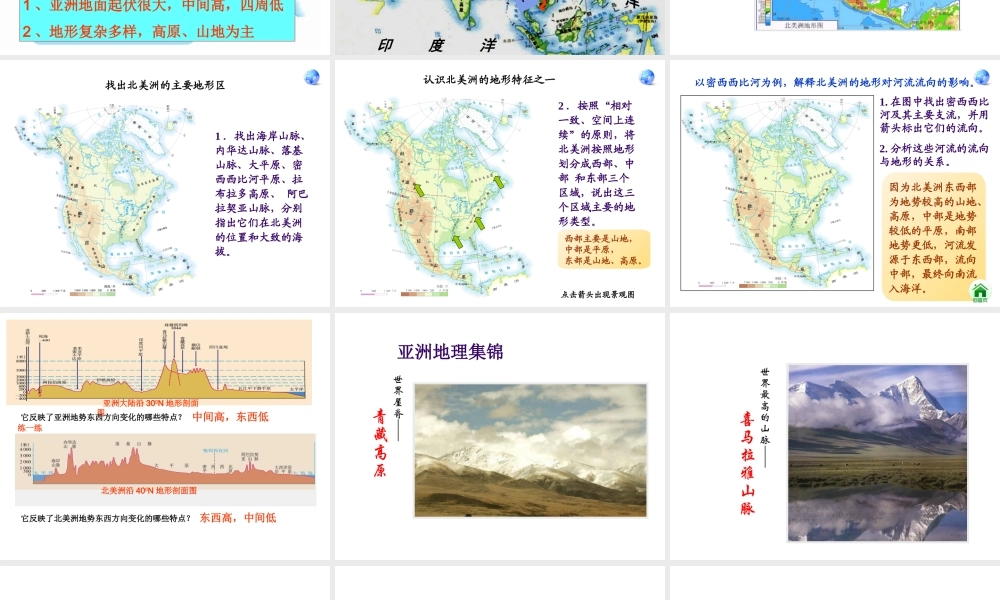Click the red text 喜马拉雅山脉

pos(747,463)
